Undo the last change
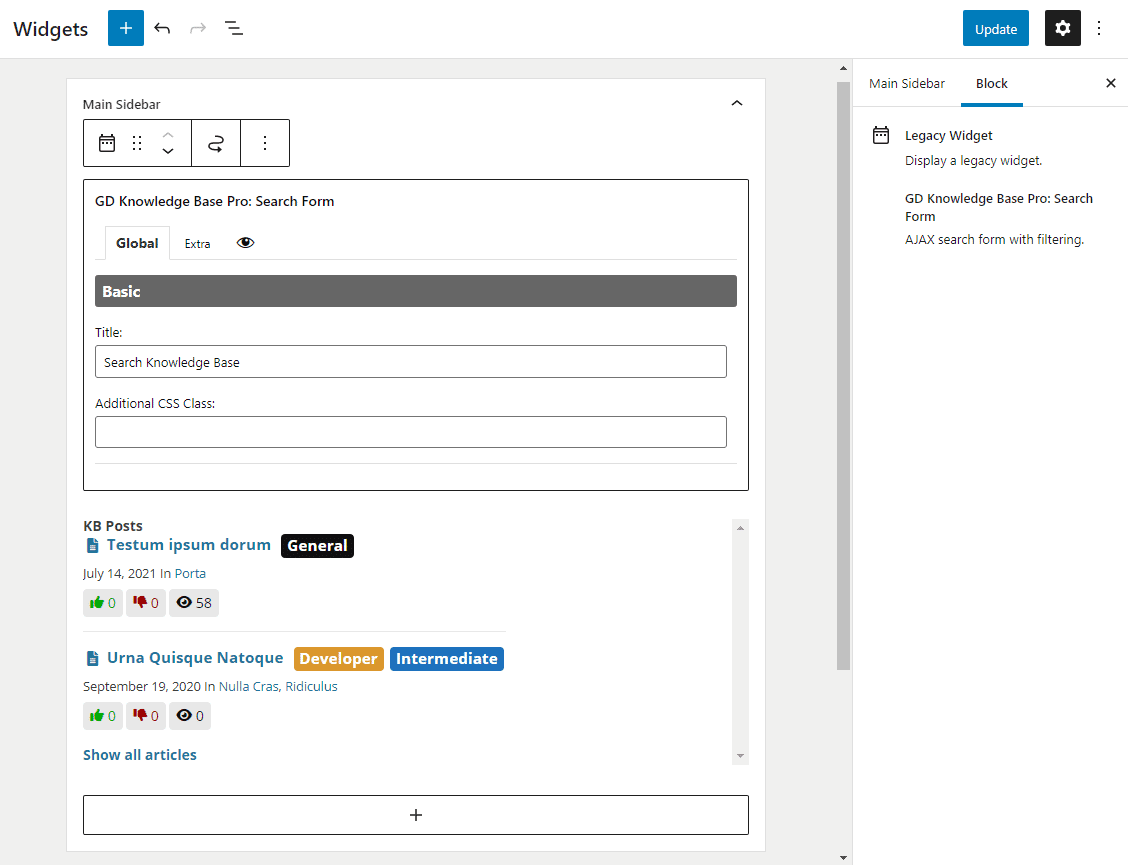 (162, 28)
